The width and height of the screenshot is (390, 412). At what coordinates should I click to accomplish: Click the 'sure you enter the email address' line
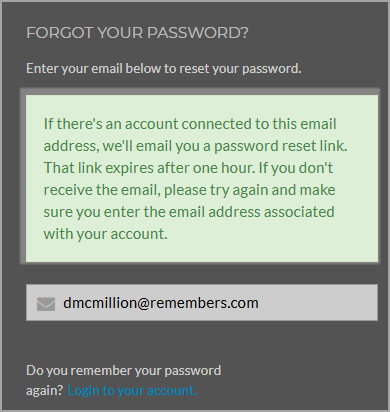click(189, 212)
